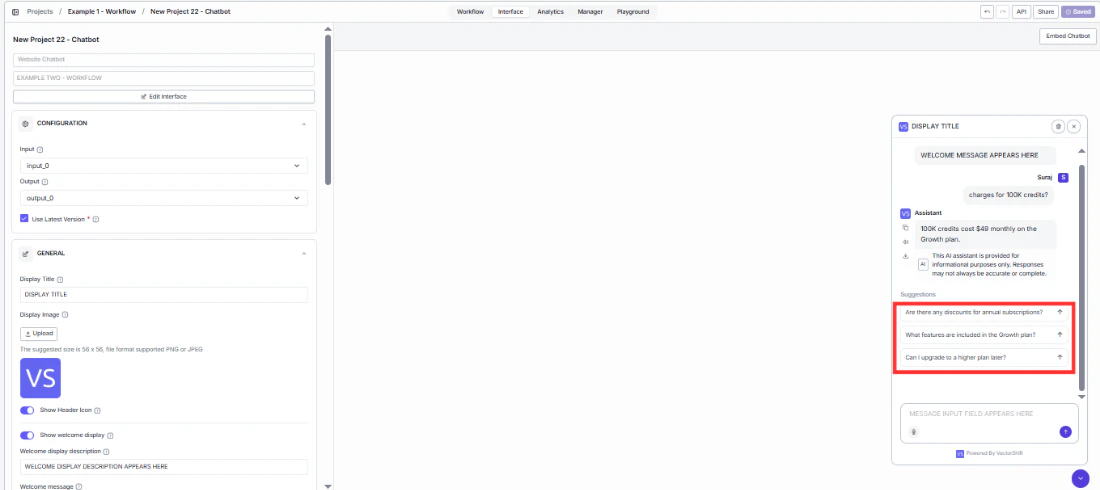The height and width of the screenshot is (490, 1100).
Task: Click the info icon beside Welcome message
Action: pyautogui.click(x=79, y=486)
